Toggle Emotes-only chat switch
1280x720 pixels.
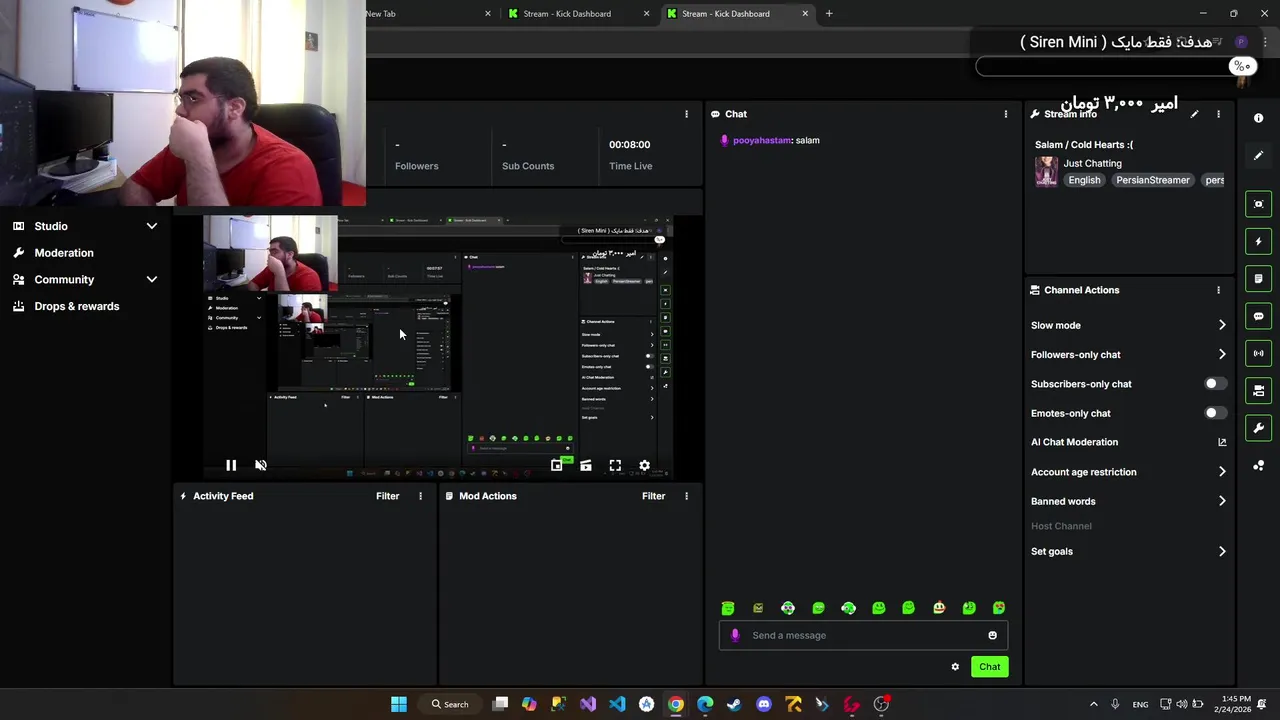point(1214,413)
